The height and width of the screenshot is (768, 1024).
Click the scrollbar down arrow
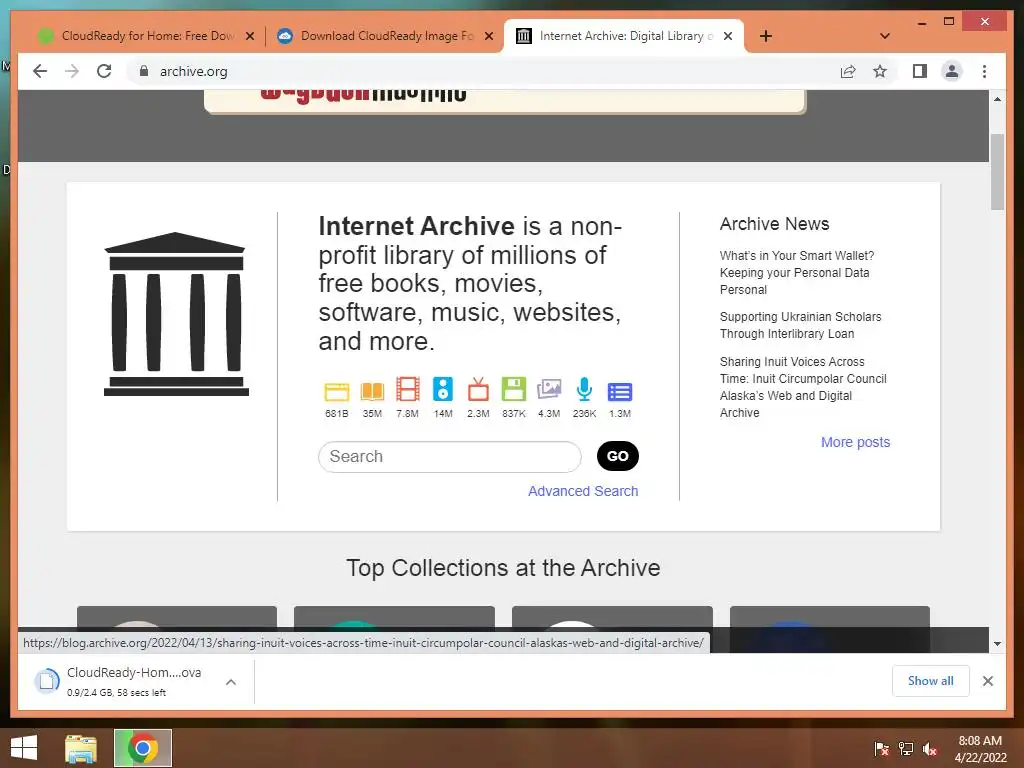point(997,644)
